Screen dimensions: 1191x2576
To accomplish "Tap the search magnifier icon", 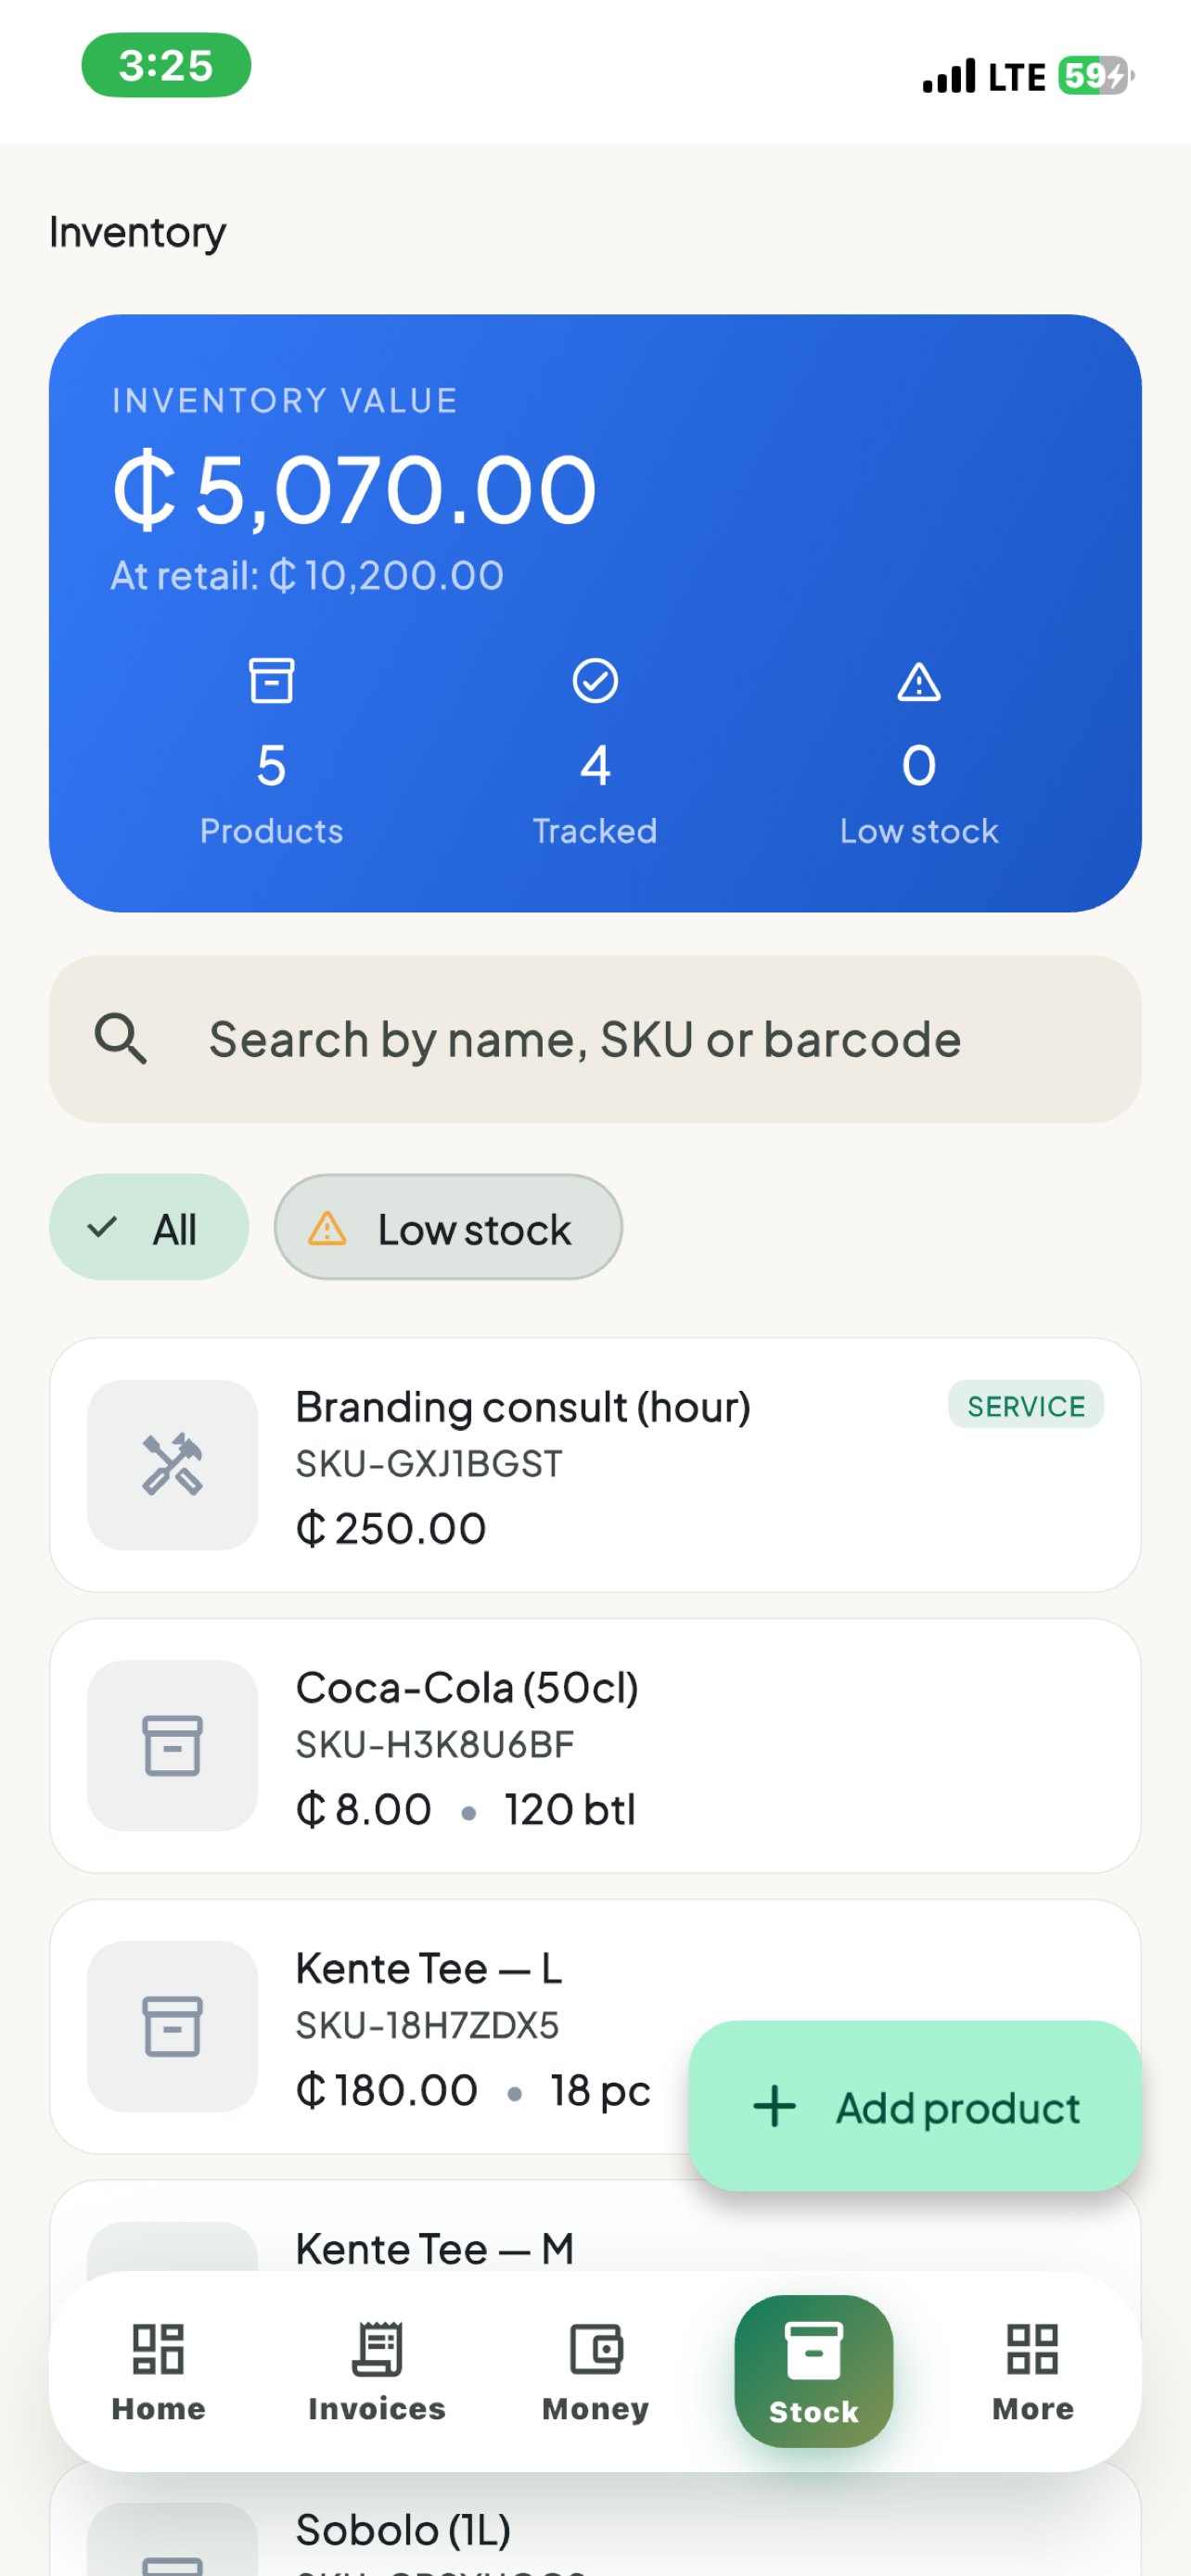I will click(x=121, y=1039).
